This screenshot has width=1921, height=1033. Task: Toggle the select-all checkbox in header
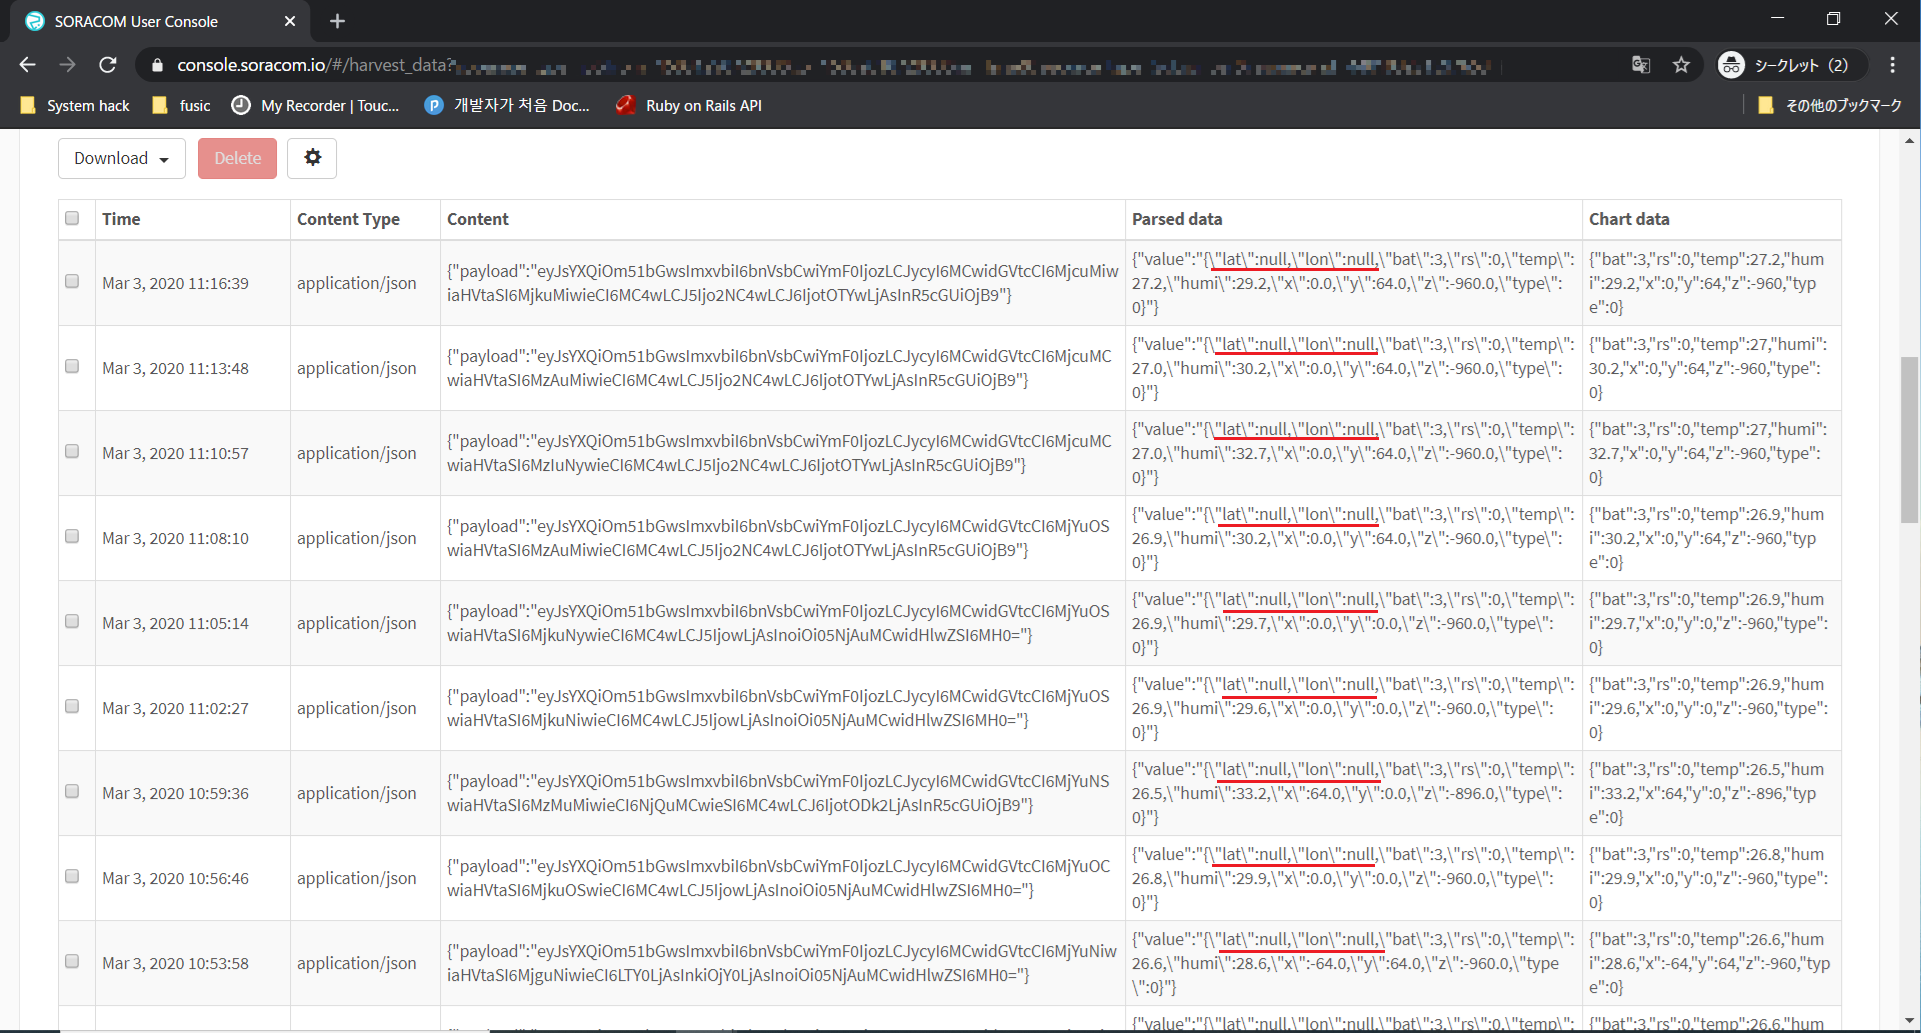tap(72, 218)
